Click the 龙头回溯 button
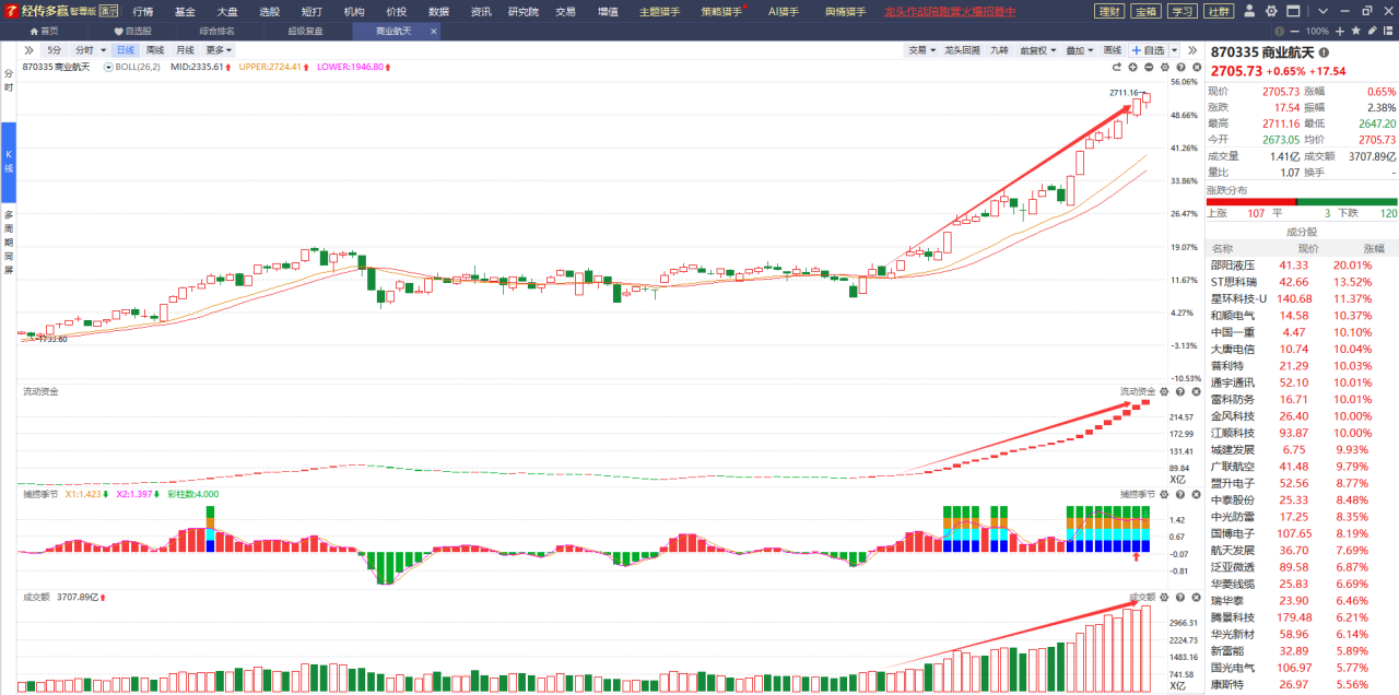This screenshot has height=695, width=1399. 962,50
